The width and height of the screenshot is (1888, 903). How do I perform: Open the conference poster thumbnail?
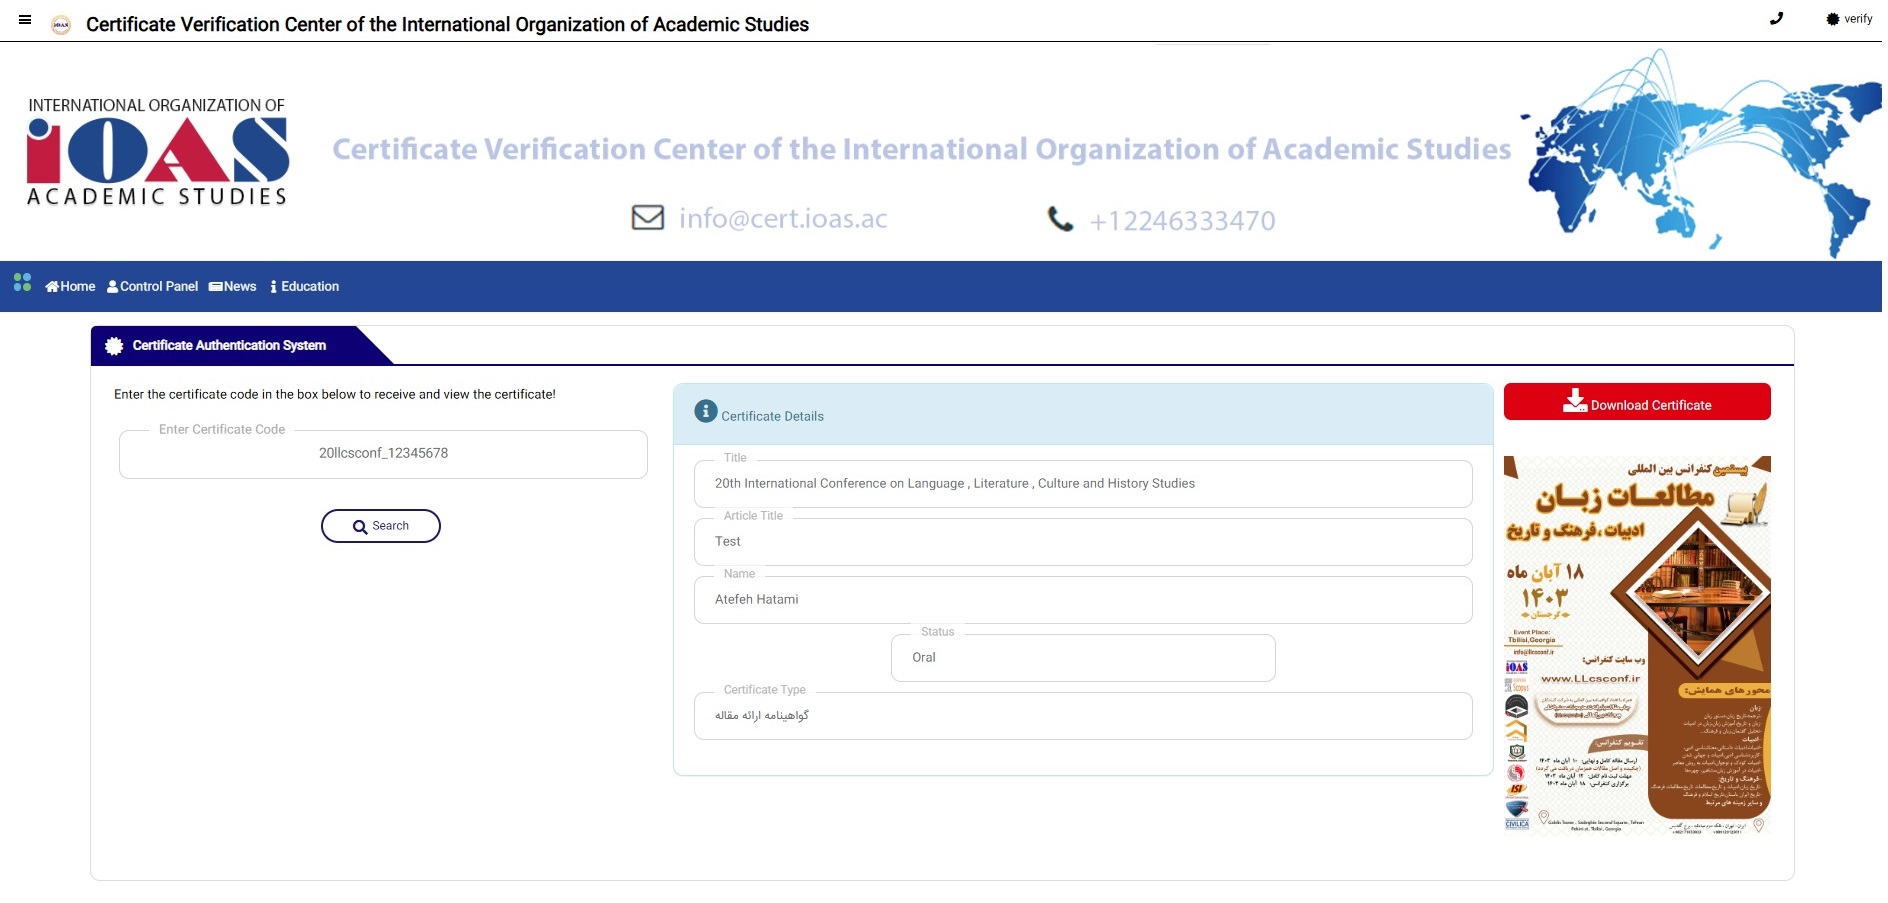(1637, 645)
